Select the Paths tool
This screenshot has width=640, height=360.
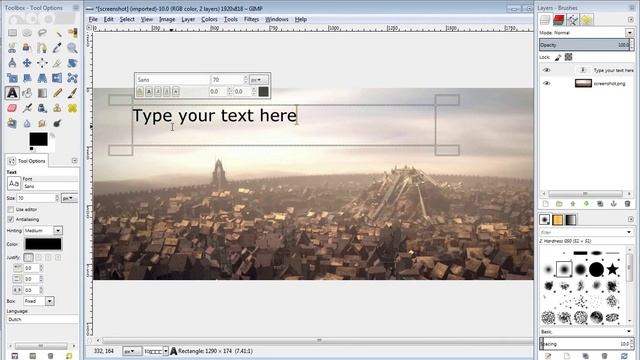coord(42,48)
